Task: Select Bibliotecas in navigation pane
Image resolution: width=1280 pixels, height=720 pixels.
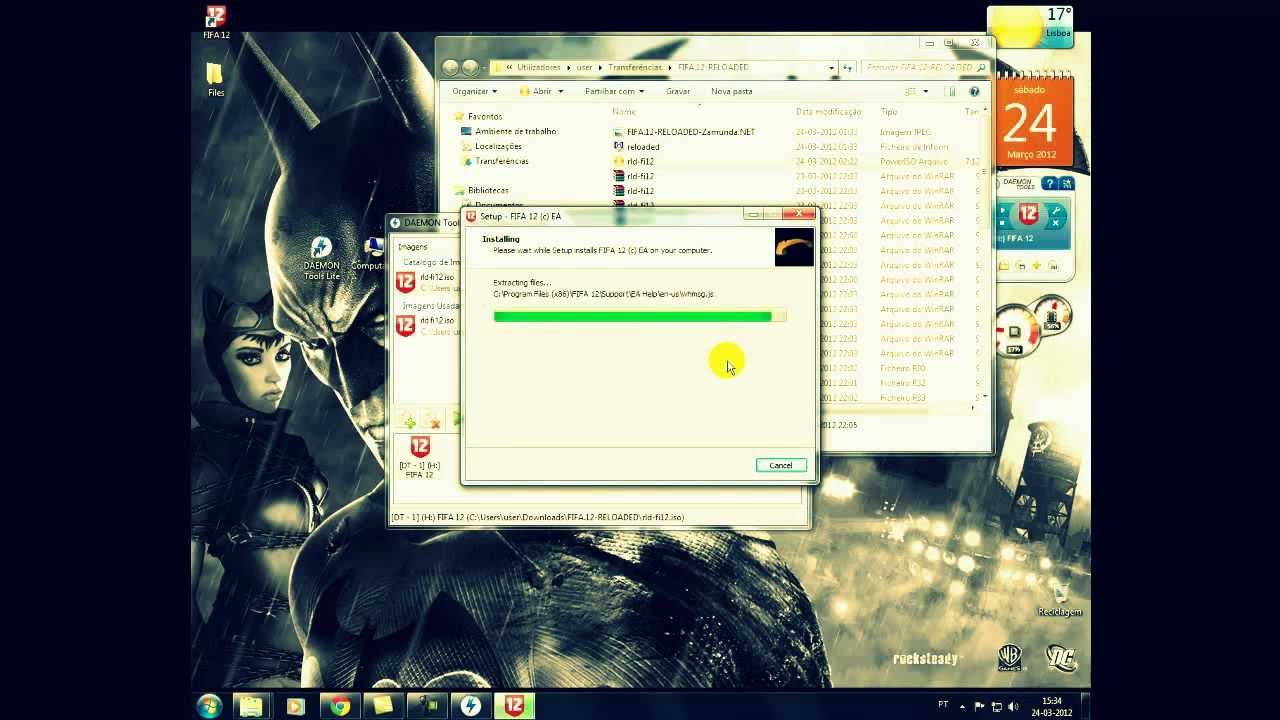Action: [488, 190]
